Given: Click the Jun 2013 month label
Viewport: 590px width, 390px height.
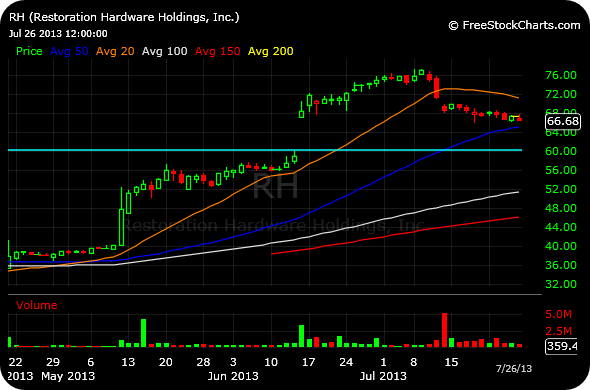Looking at the screenshot, I should pos(233,376).
